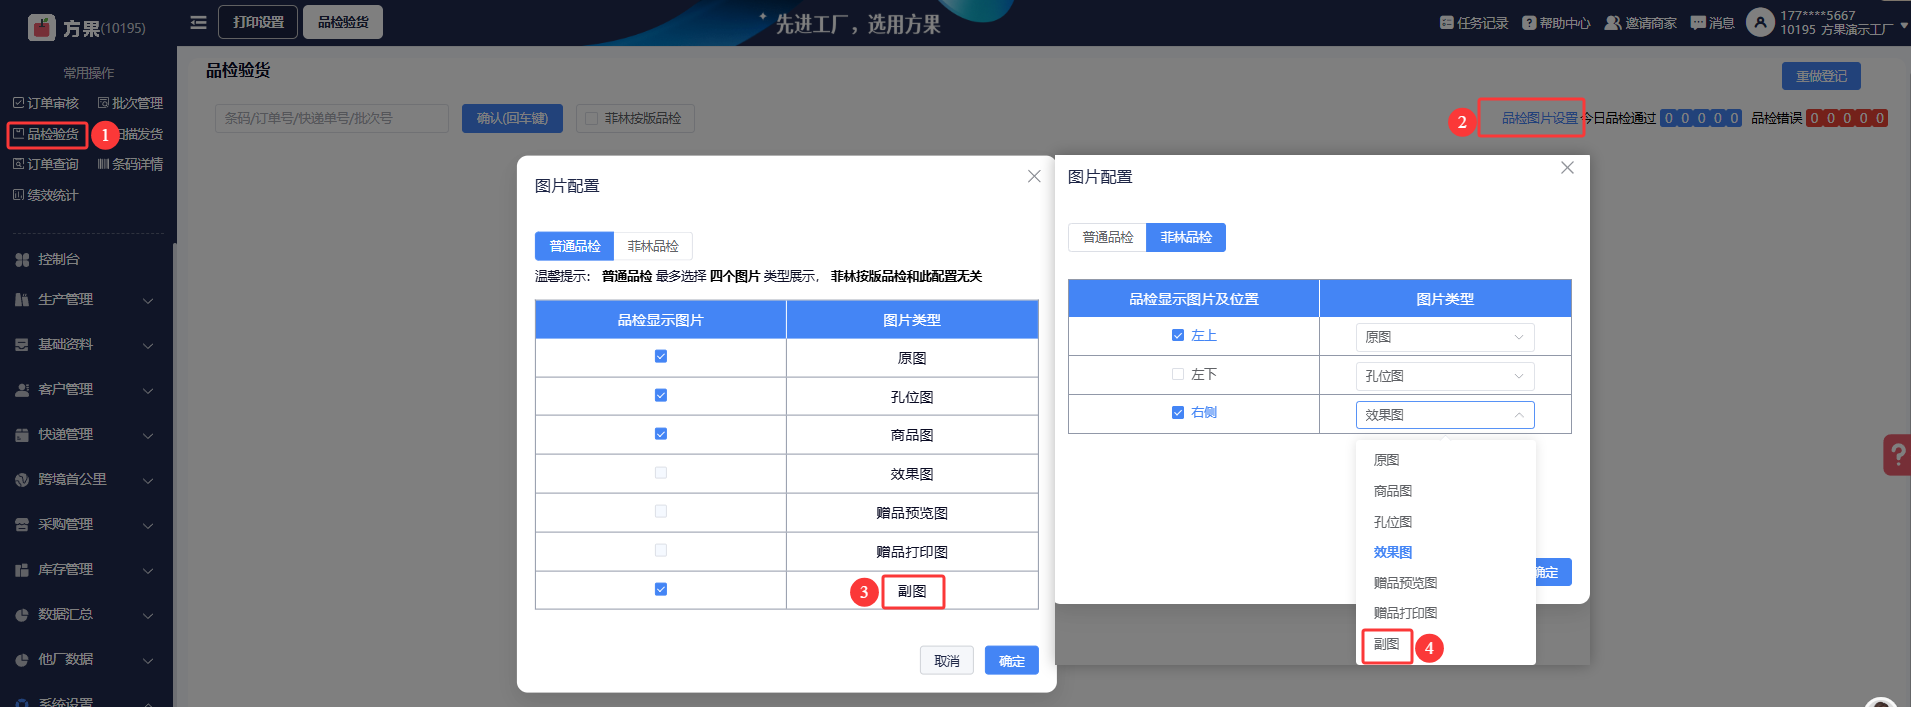Enable the 左下 position checkbox
Viewport: 1911px width, 707px height.
pyautogui.click(x=1178, y=375)
